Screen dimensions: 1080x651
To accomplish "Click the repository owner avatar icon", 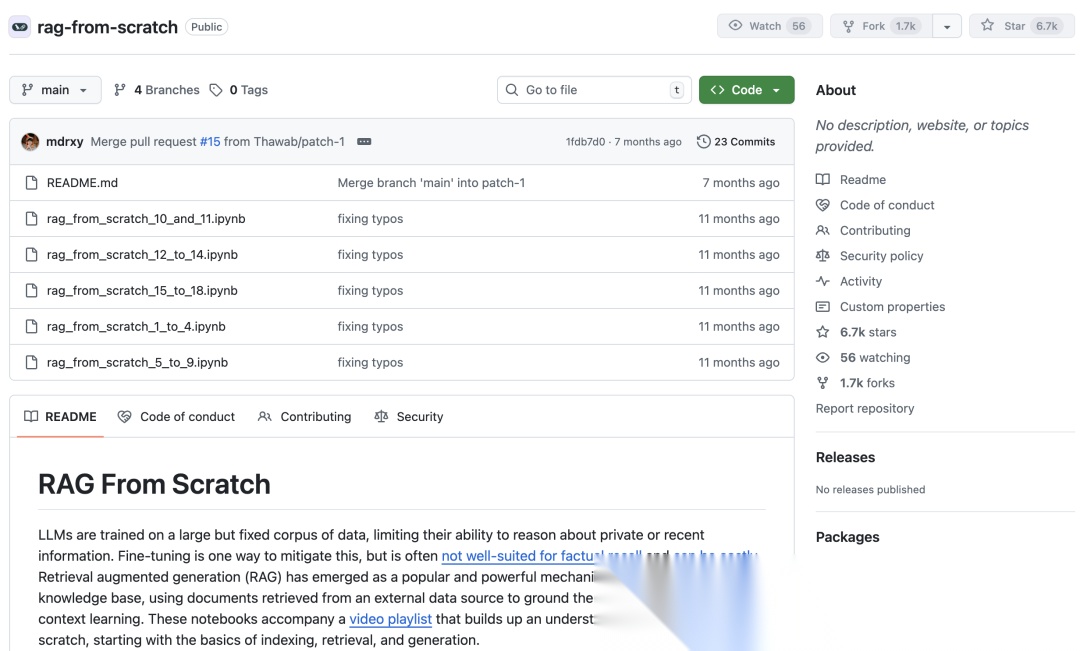I will pyautogui.click(x=20, y=27).
